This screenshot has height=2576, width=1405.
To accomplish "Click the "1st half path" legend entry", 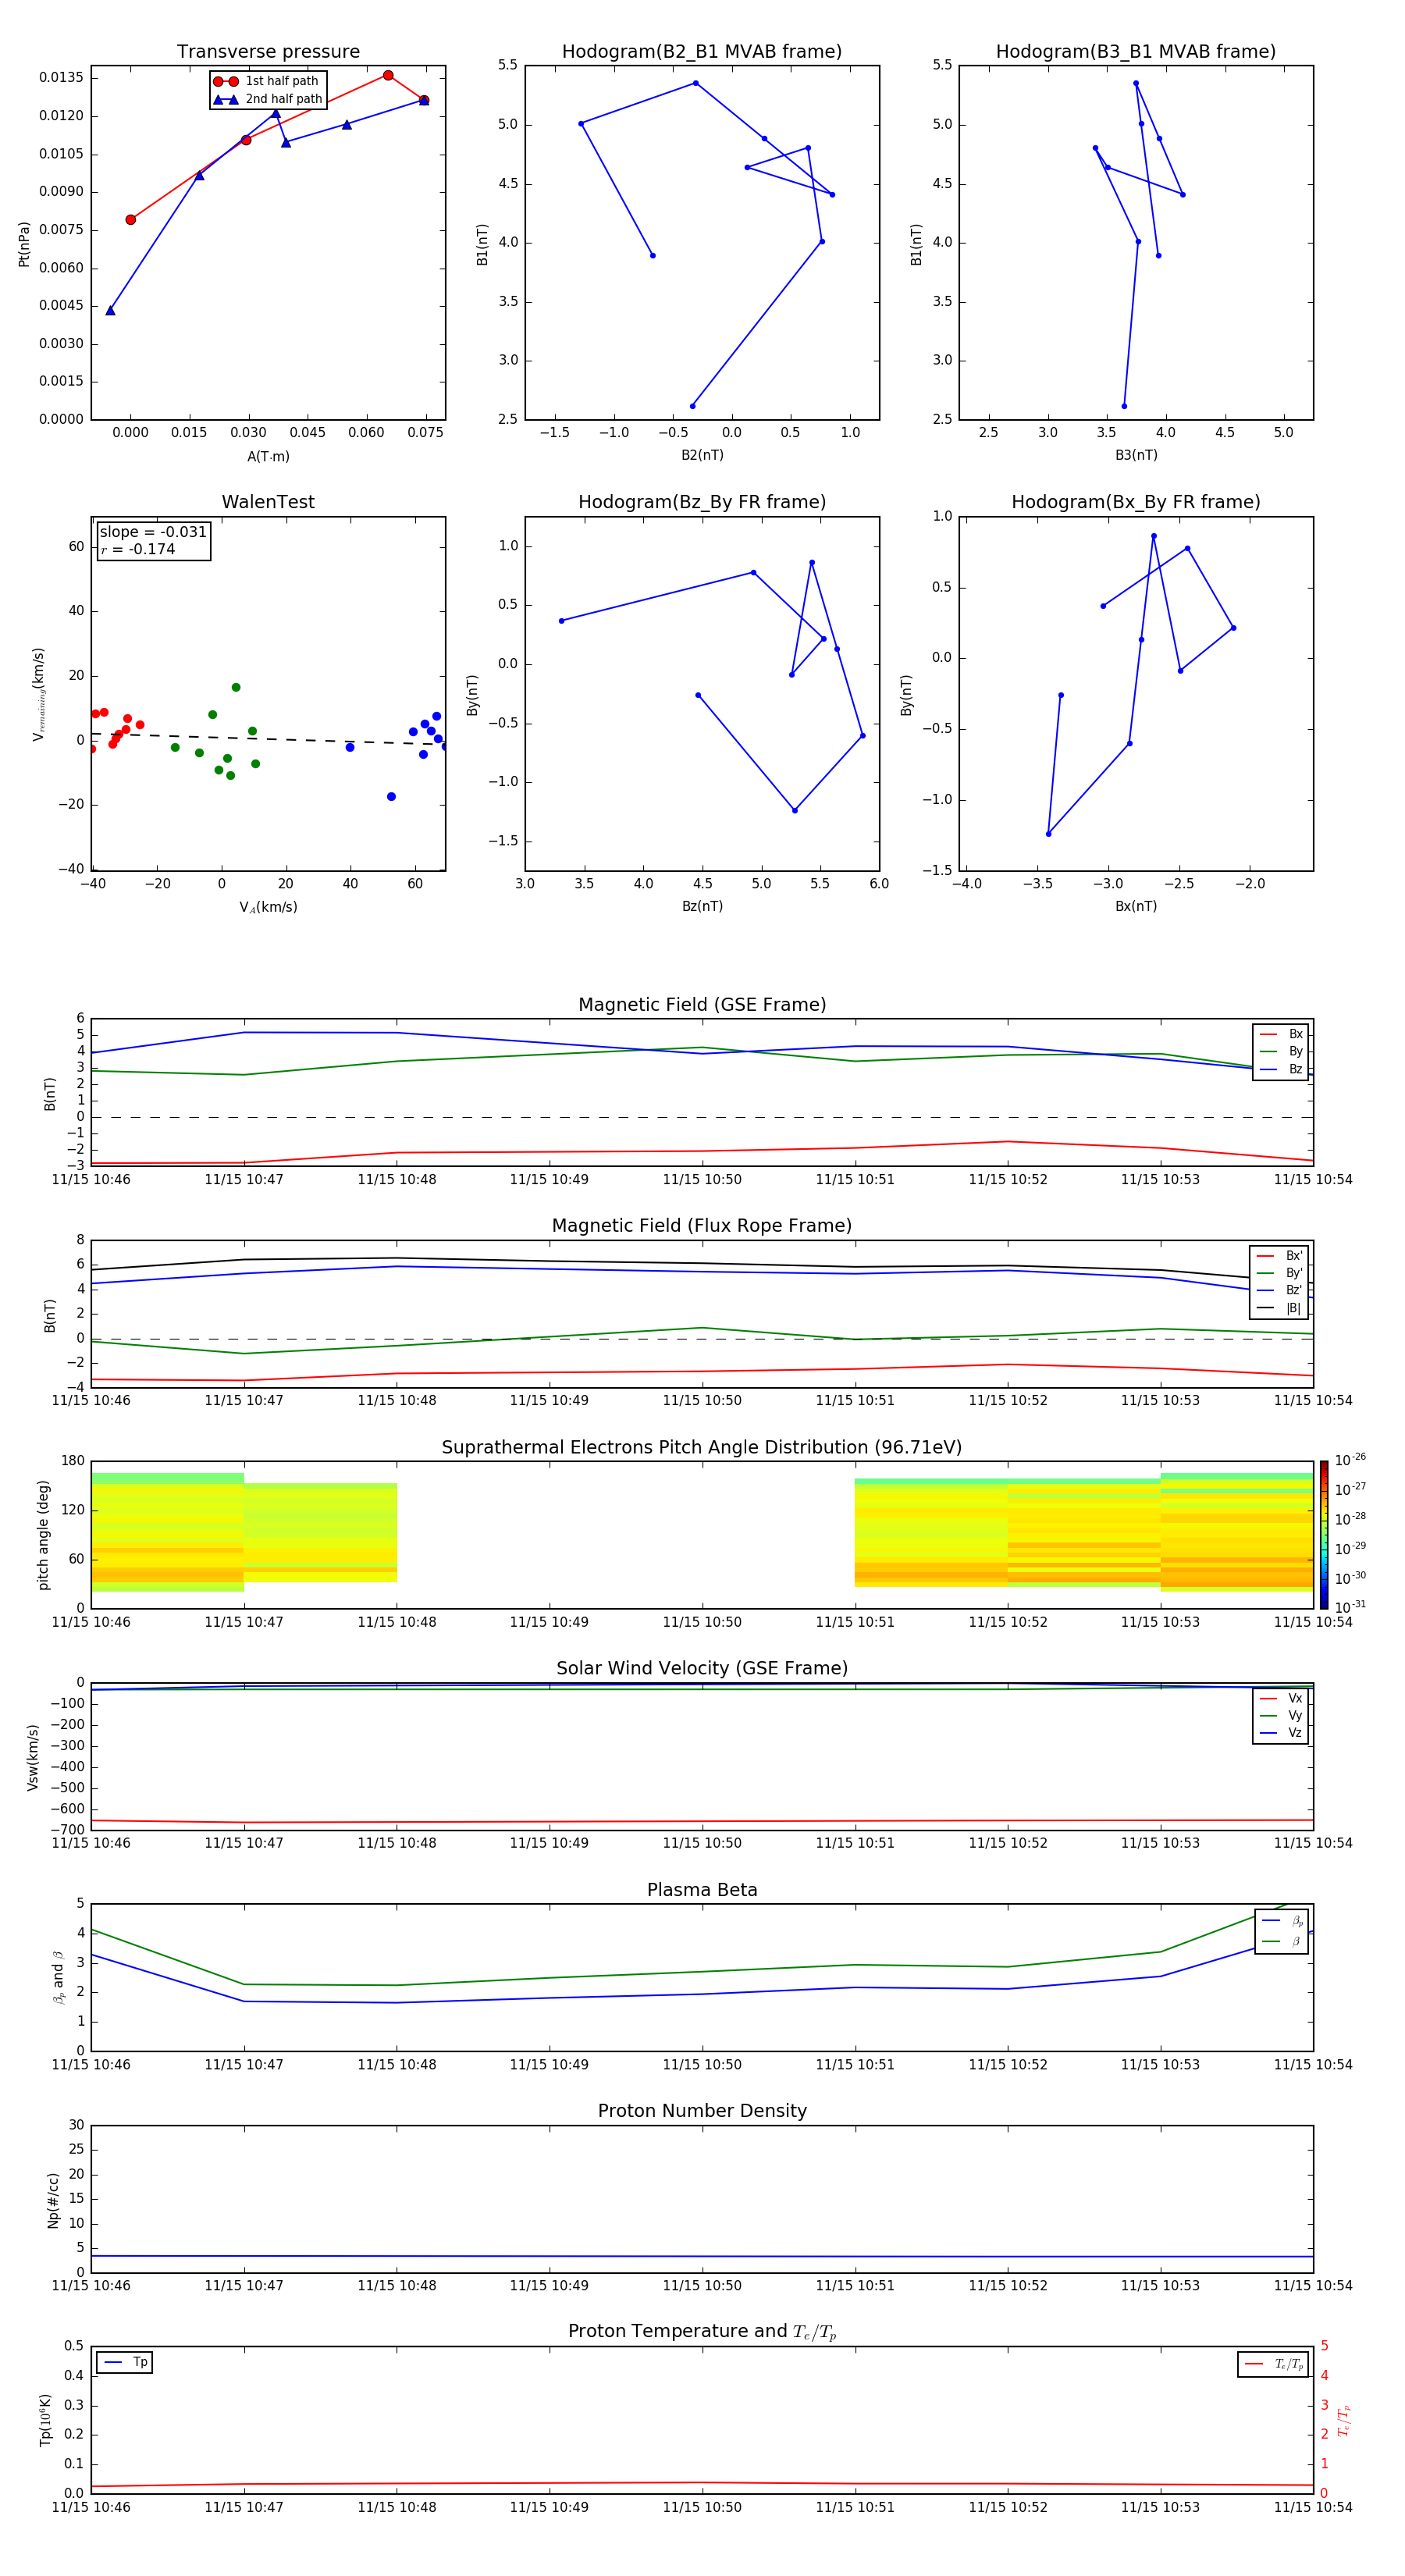I will (267, 81).
